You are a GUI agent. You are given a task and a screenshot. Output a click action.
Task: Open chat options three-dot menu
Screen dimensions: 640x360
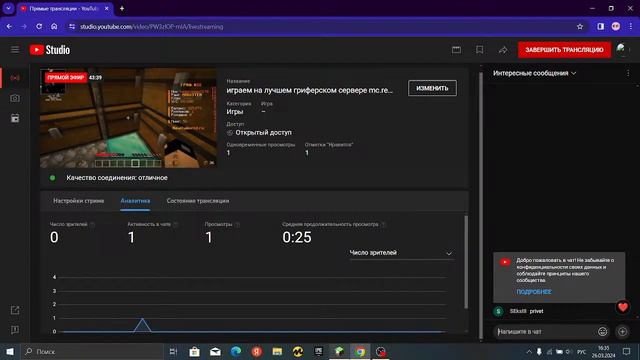click(628, 73)
